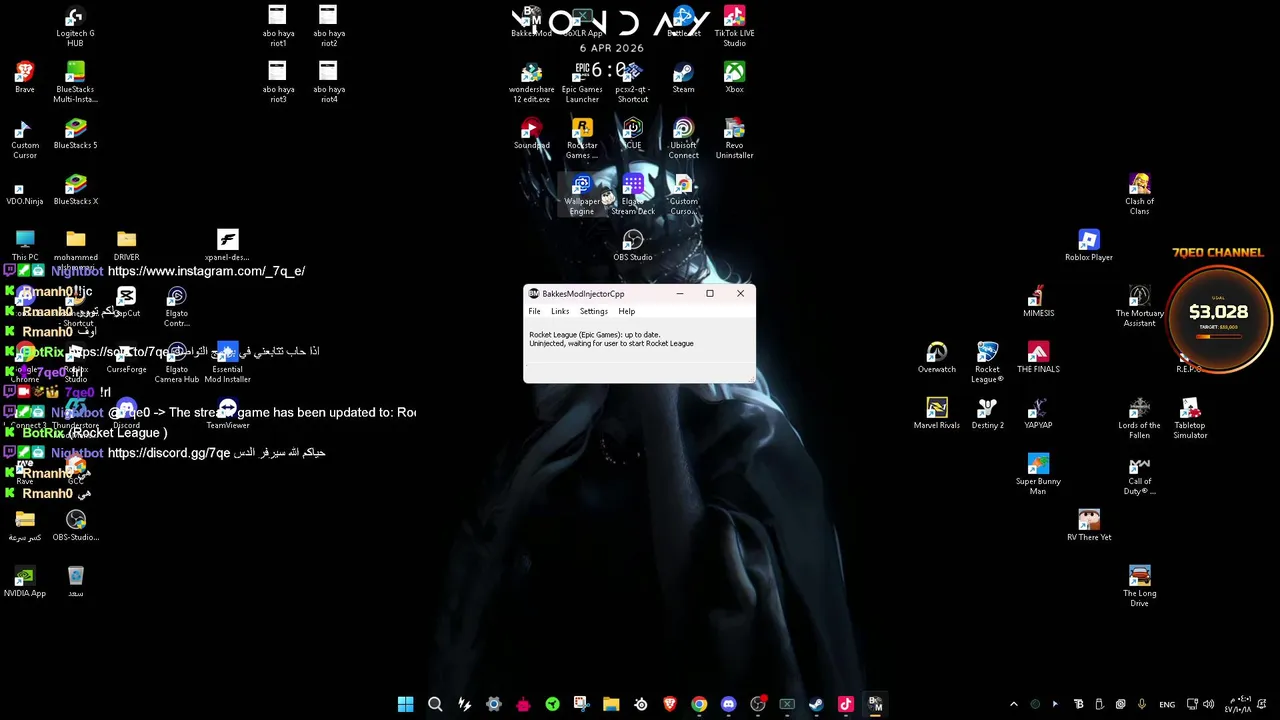
Task: Select the BlueStacks 5 desktop icon
Action: point(75,134)
